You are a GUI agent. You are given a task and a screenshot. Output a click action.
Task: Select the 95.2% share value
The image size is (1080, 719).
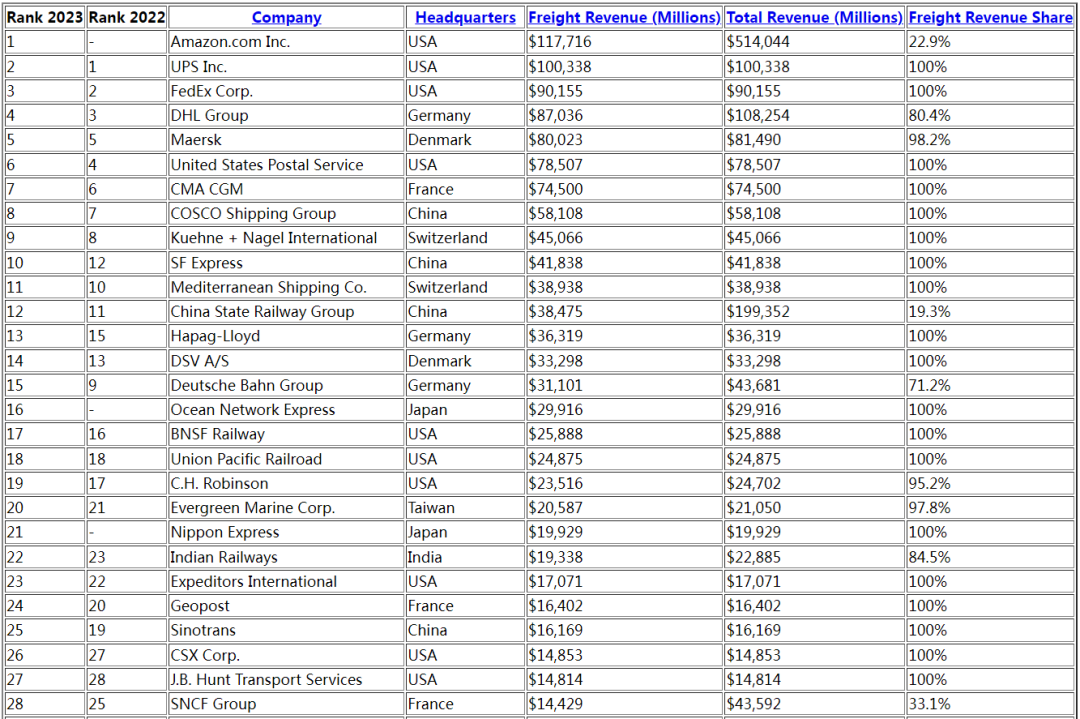(990, 483)
